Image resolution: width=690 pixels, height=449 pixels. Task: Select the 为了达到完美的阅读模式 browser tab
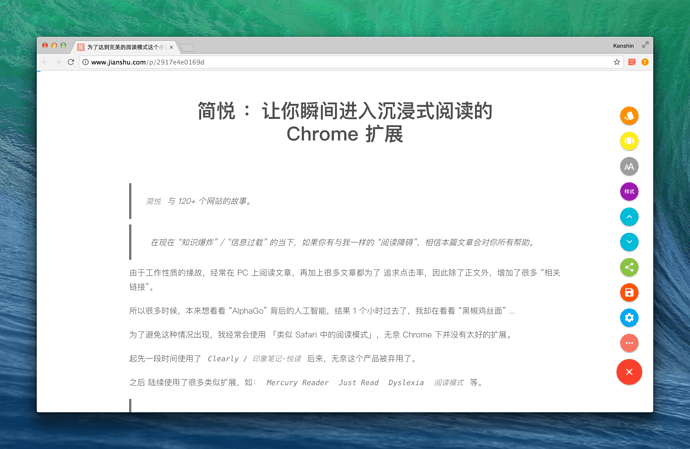pyautogui.click(x=125, y=47)
